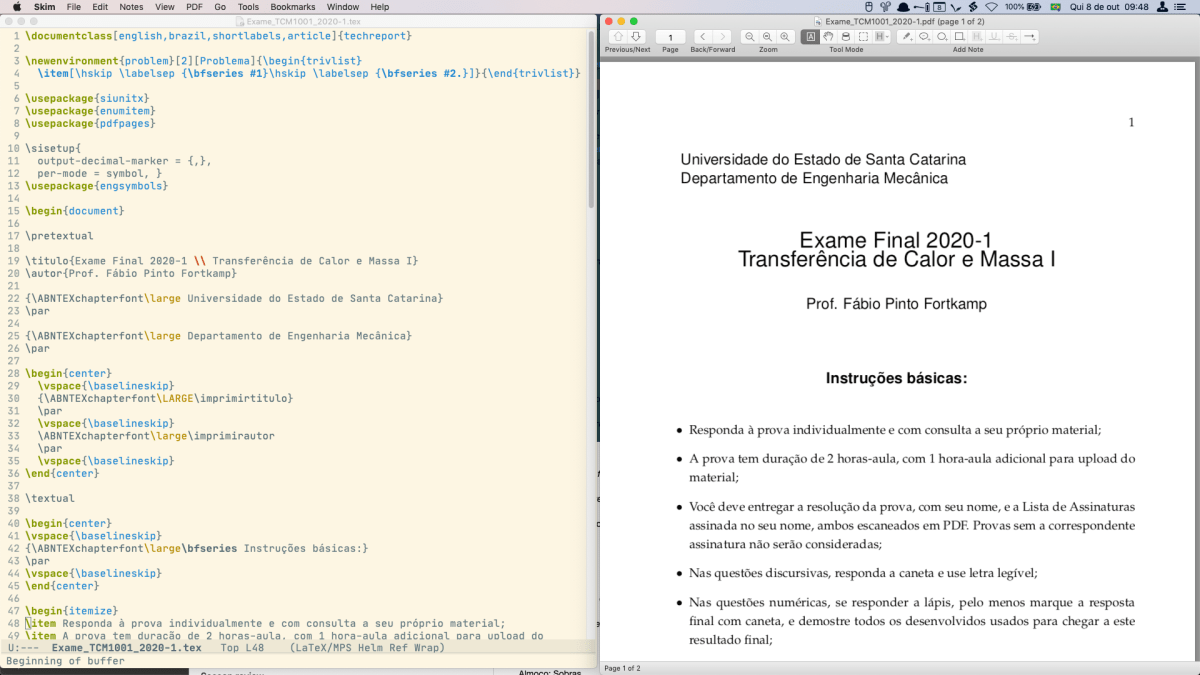Switch to the scroll hand tool mode
The height and width of the screenshot is (675, 1200).
pyautogui.click(x=829, y=37)
